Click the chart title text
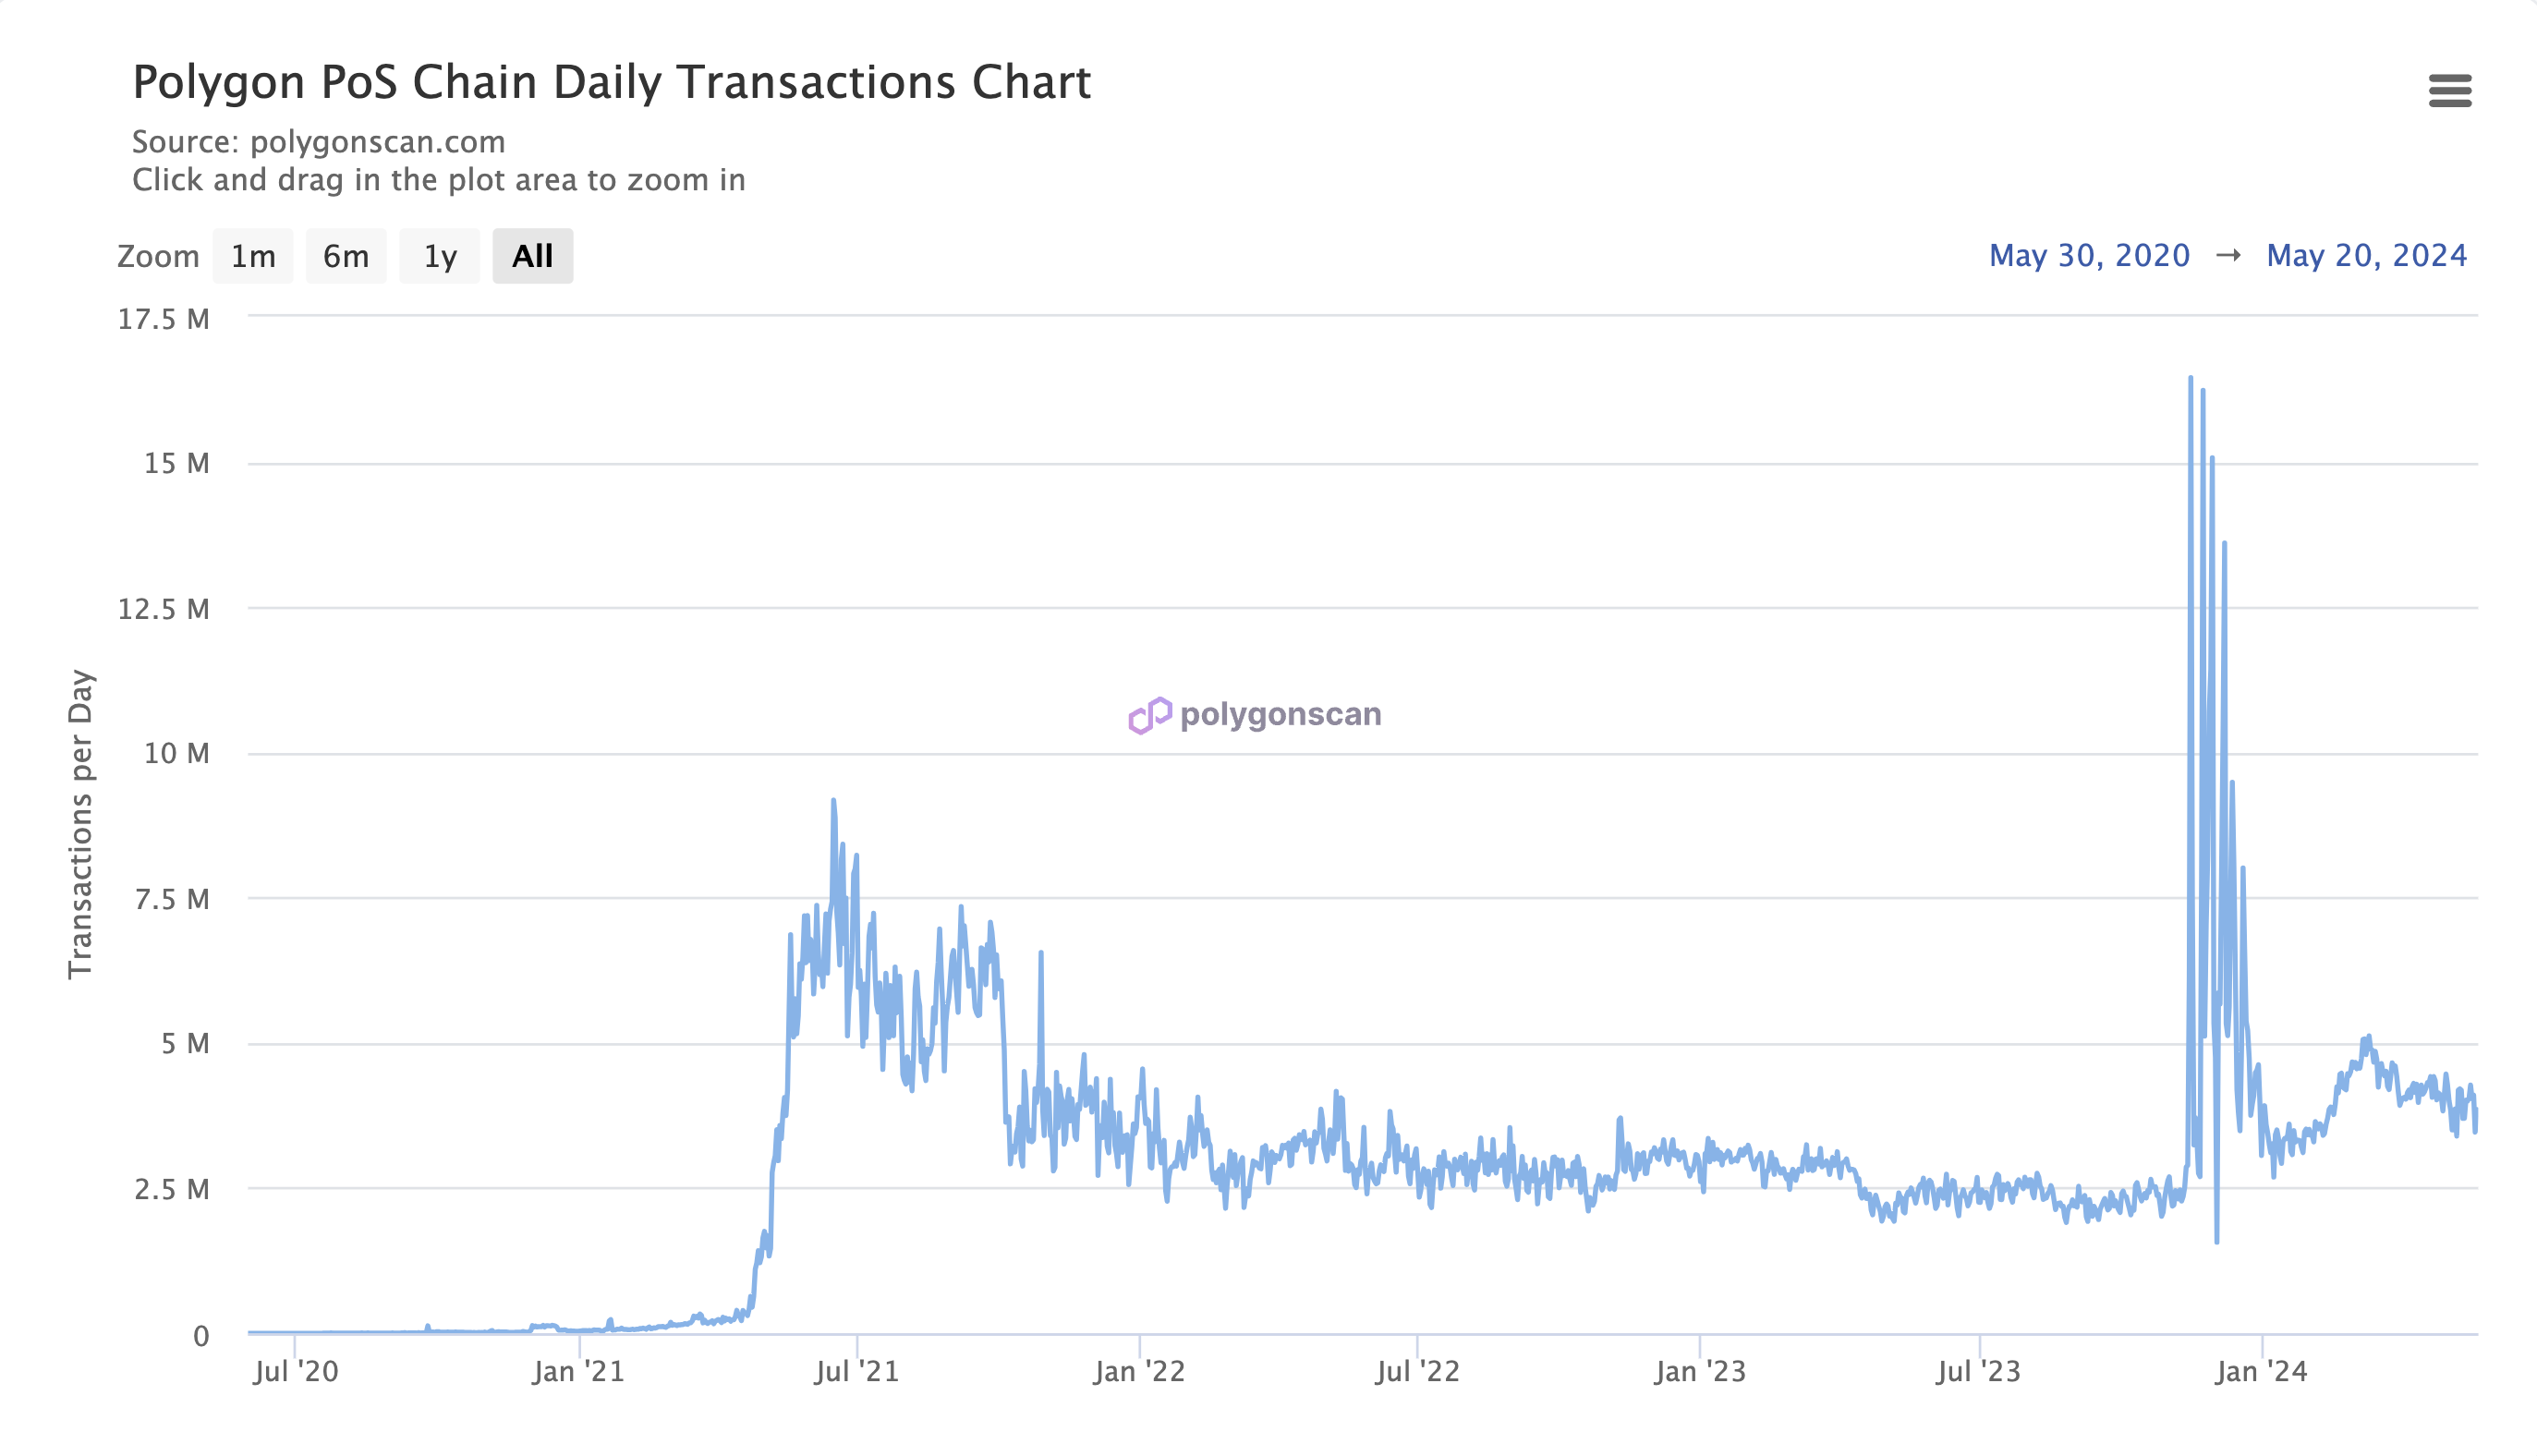 [x=612, y=83]
